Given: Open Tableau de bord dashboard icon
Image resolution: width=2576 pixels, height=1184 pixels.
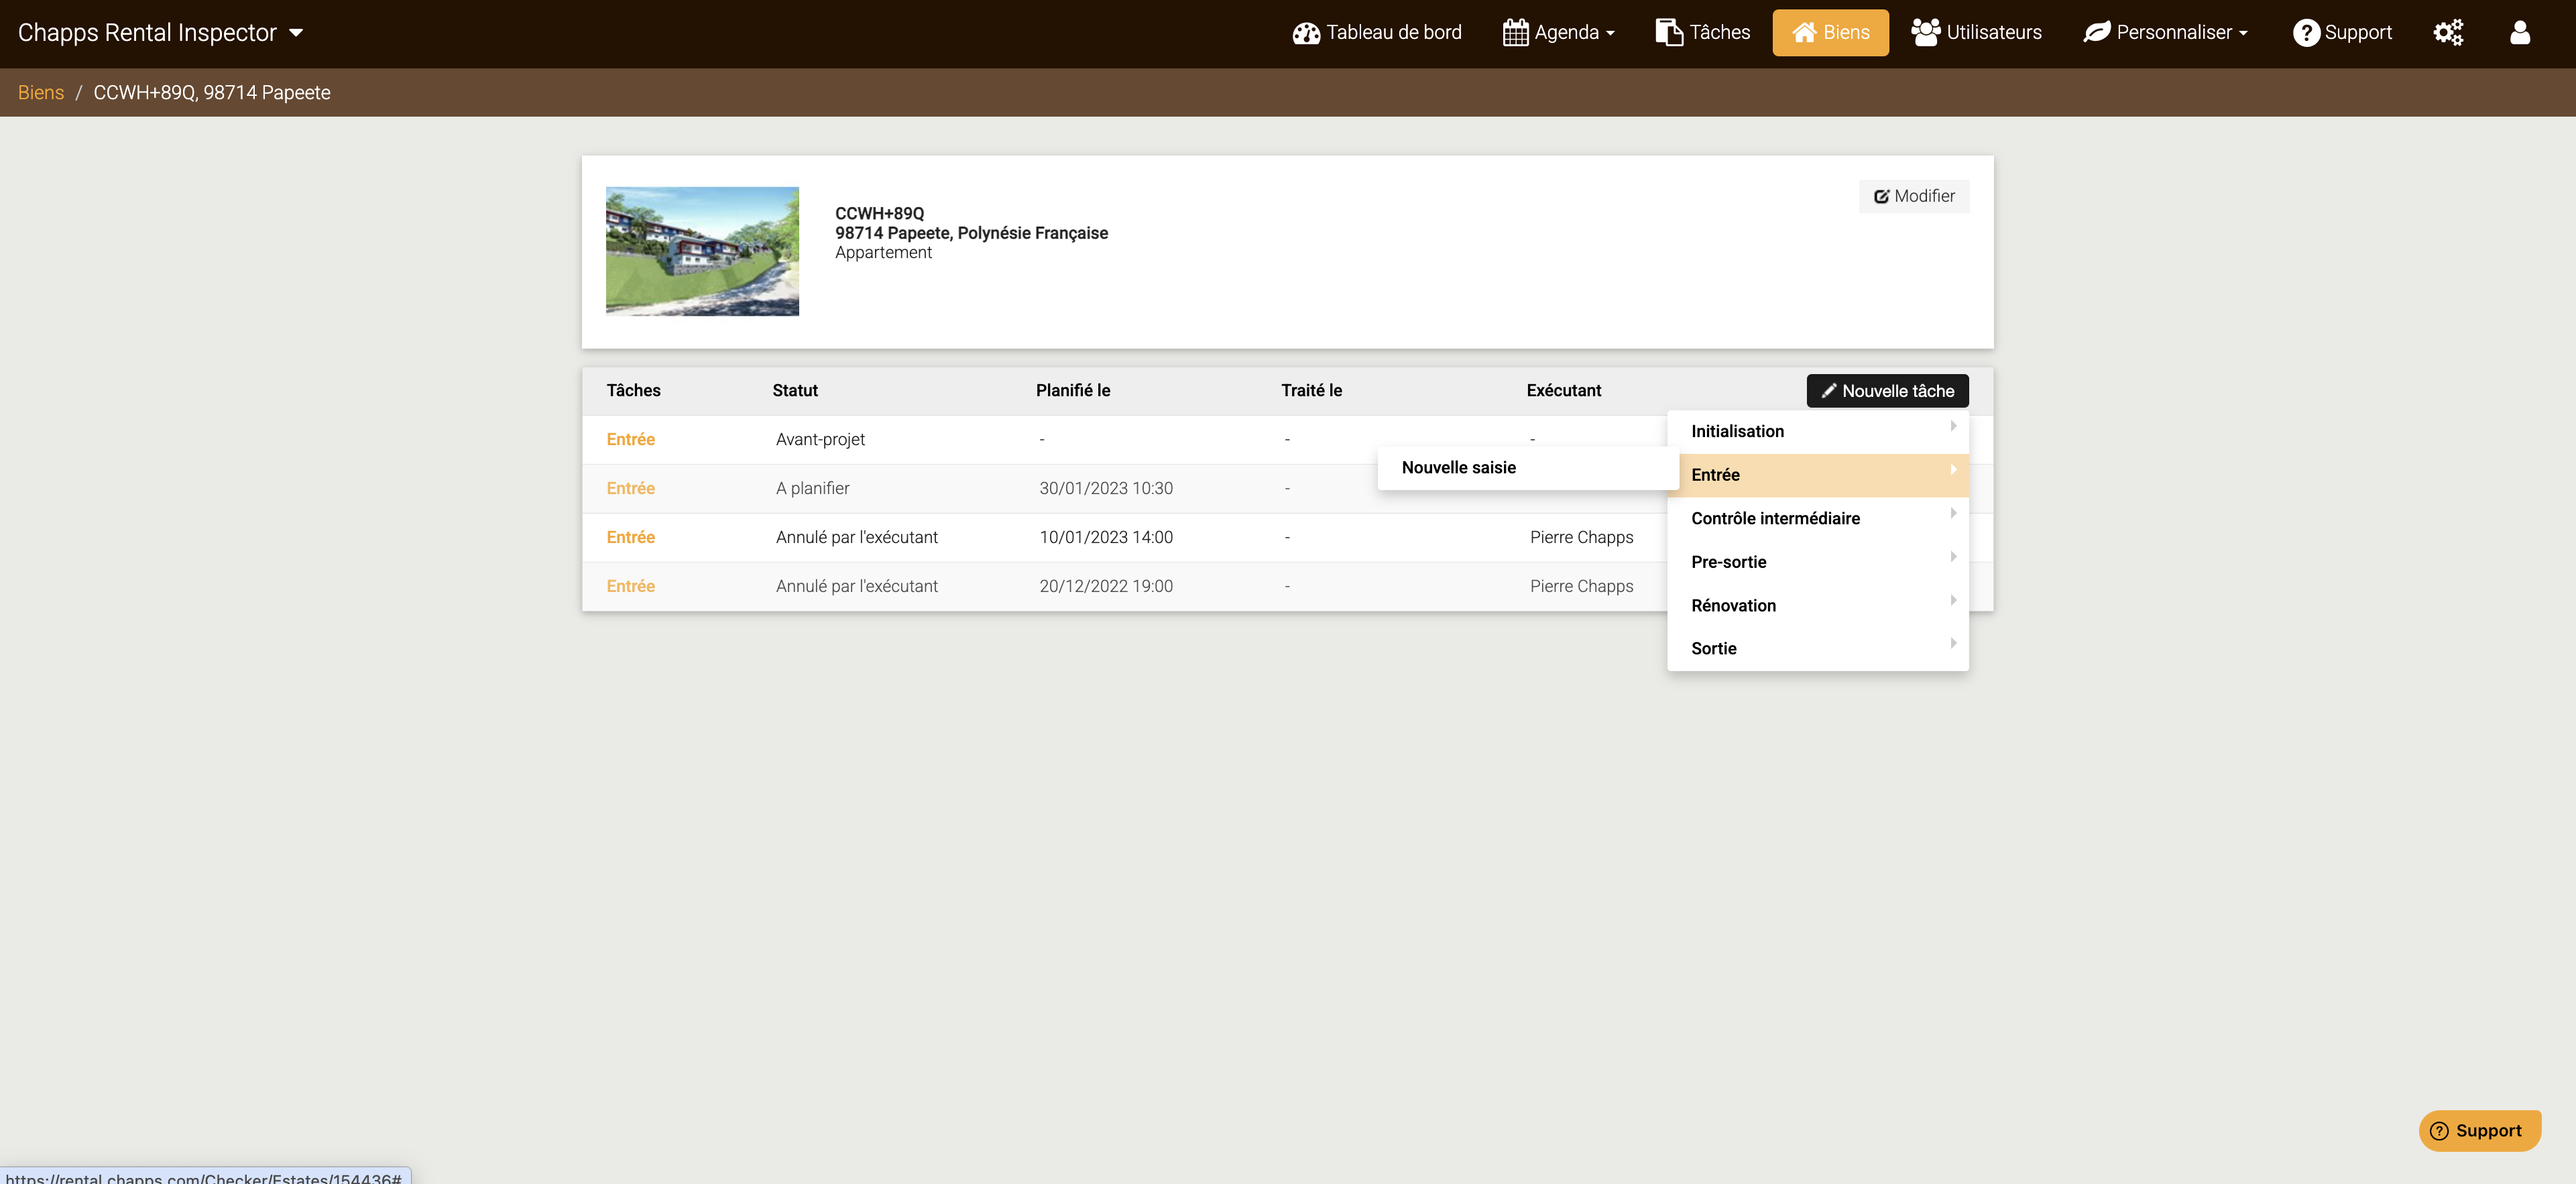Looking at the screenshot, I should tap(1306, 33).
